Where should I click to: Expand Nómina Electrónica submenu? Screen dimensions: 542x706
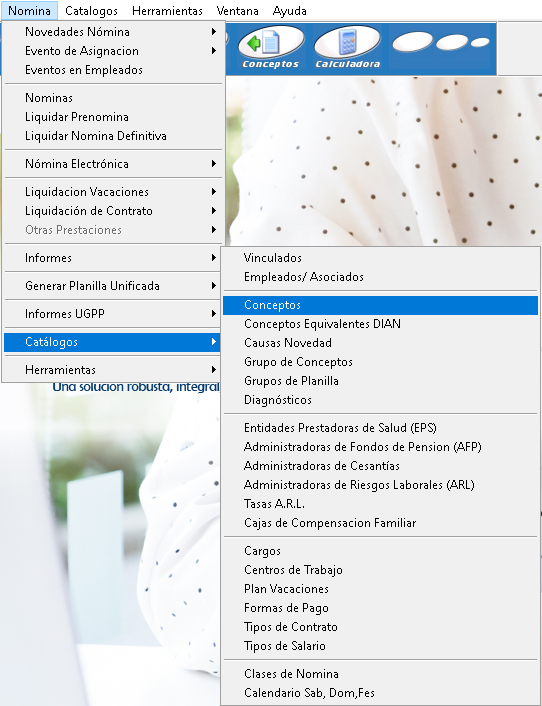click(112, 164)
